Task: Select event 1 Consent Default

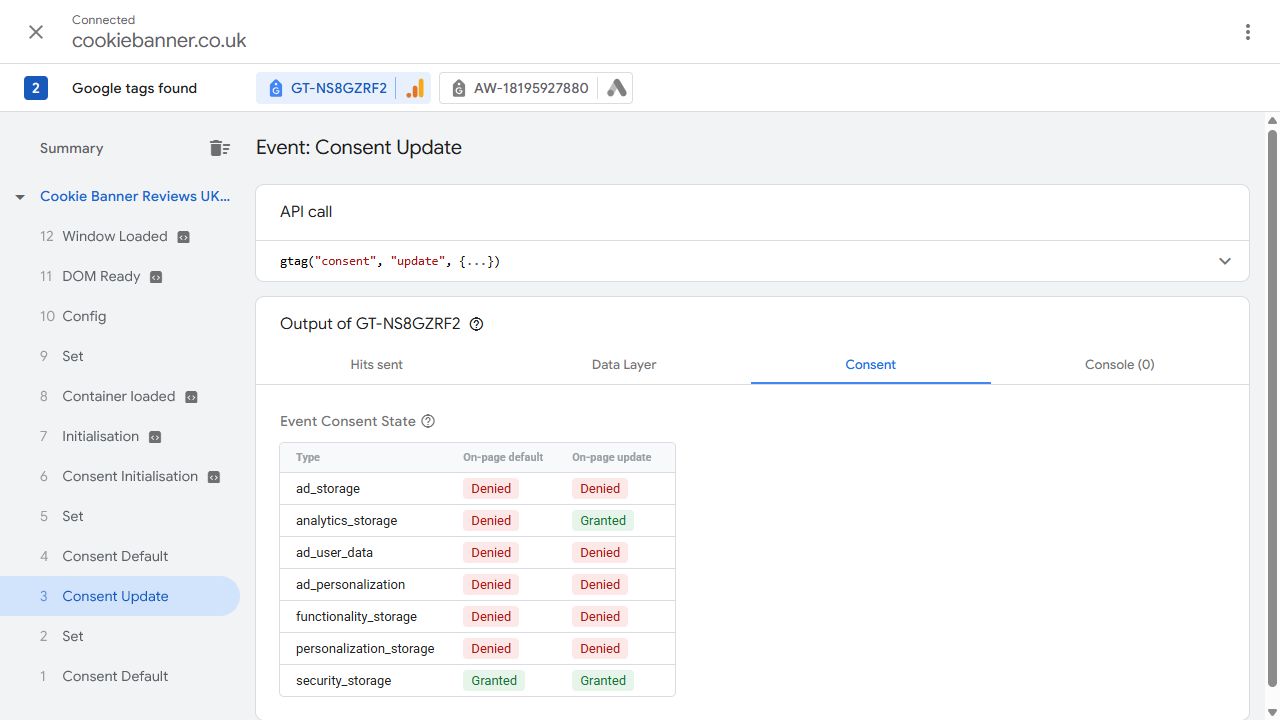Action: 120,676
